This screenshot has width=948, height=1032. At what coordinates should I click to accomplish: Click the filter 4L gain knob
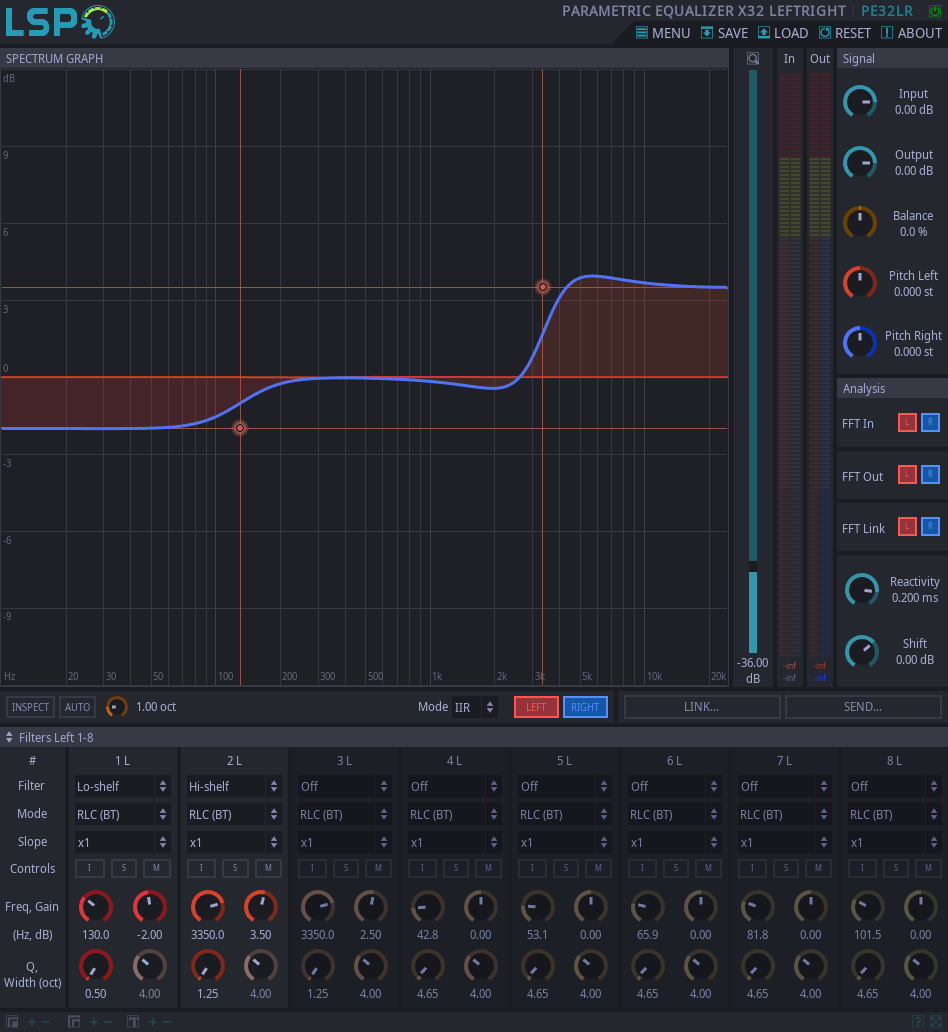tap(481, 908)
